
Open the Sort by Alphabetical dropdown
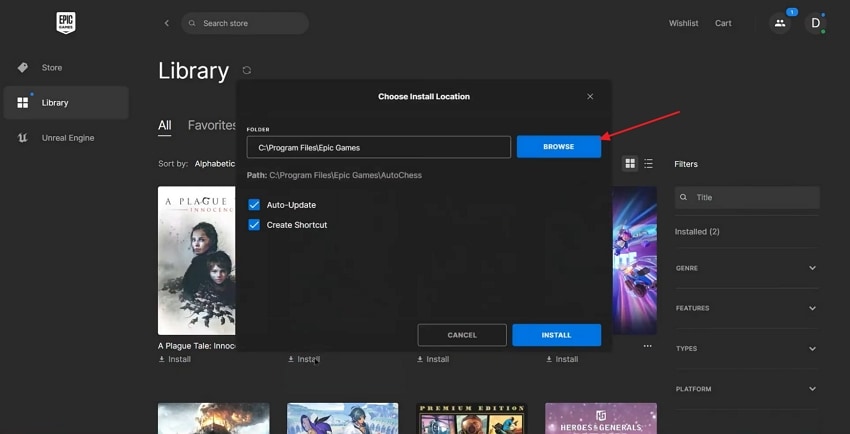(x=215, y=164)
